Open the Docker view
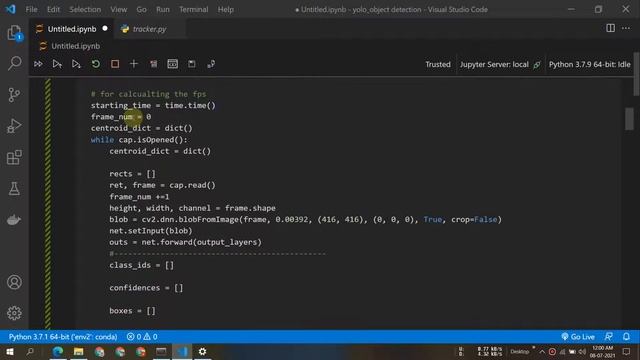Screen dimensions: 640x360 tap(14, 220)
